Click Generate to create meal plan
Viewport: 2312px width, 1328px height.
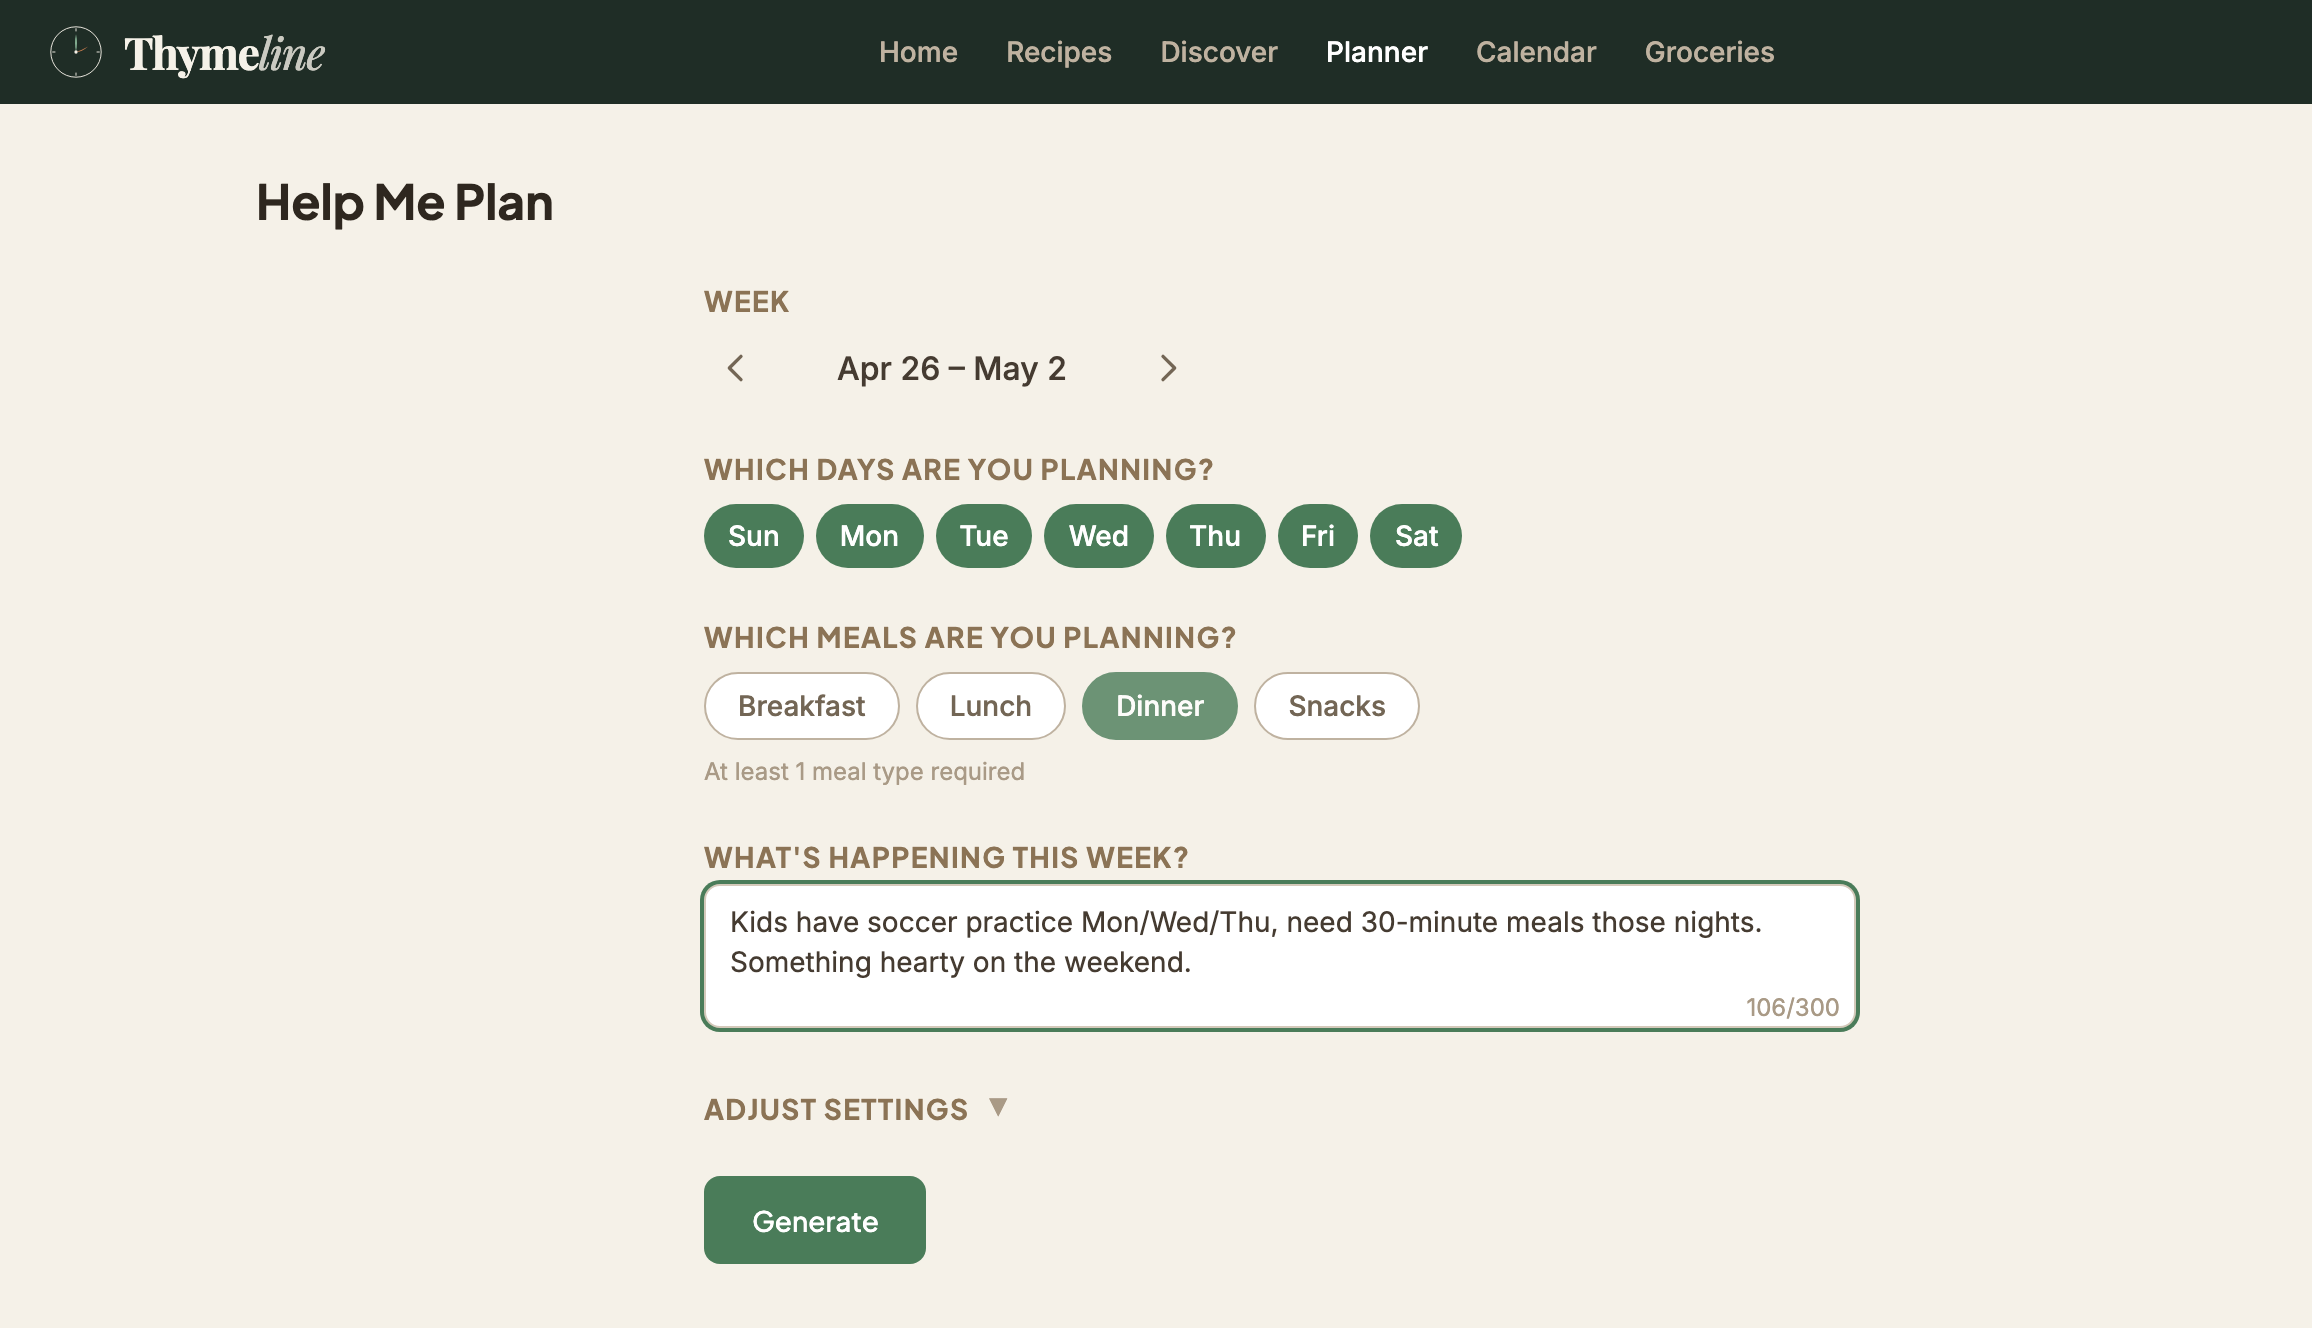tap(814, 1219)
